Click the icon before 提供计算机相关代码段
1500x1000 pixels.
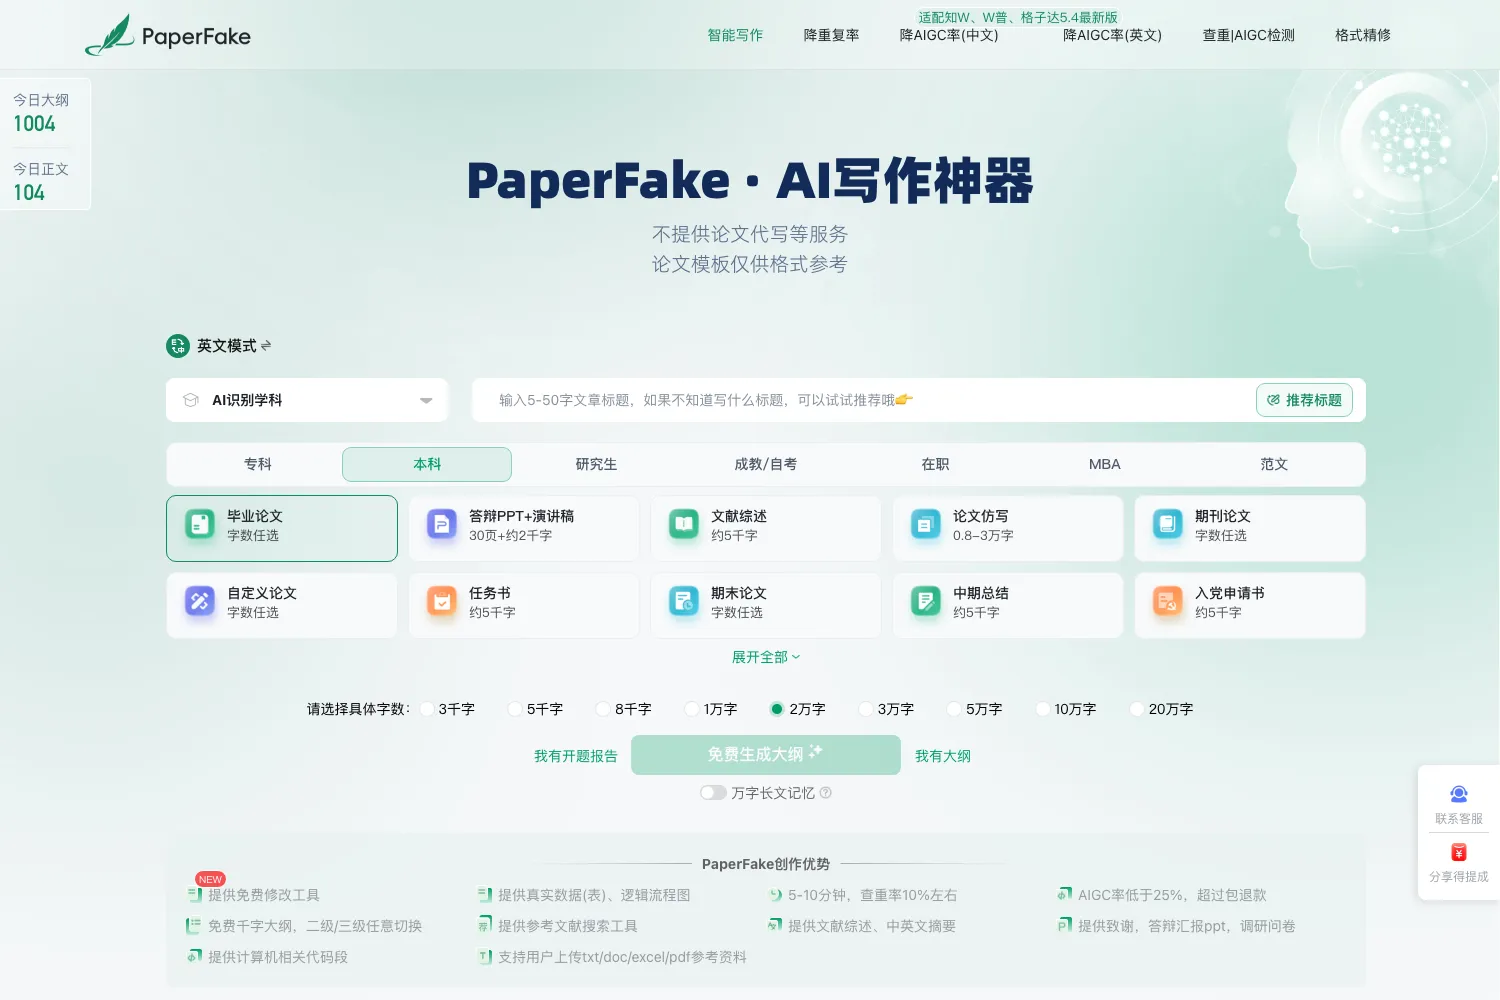195,957
